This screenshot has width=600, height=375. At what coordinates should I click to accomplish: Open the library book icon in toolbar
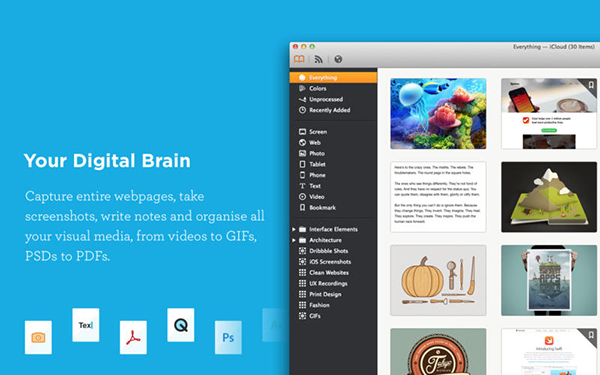click(x=299, y=59)
